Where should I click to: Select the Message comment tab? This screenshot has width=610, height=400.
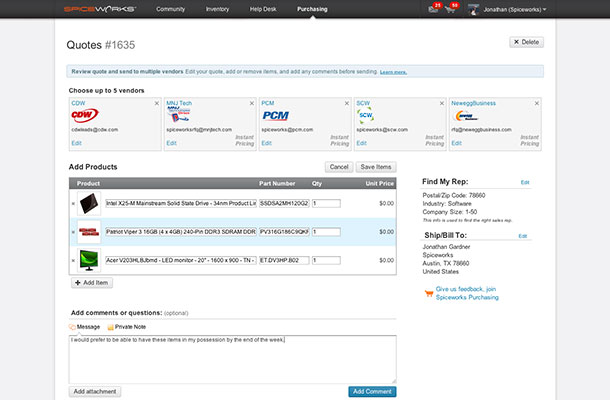point(84,327)
